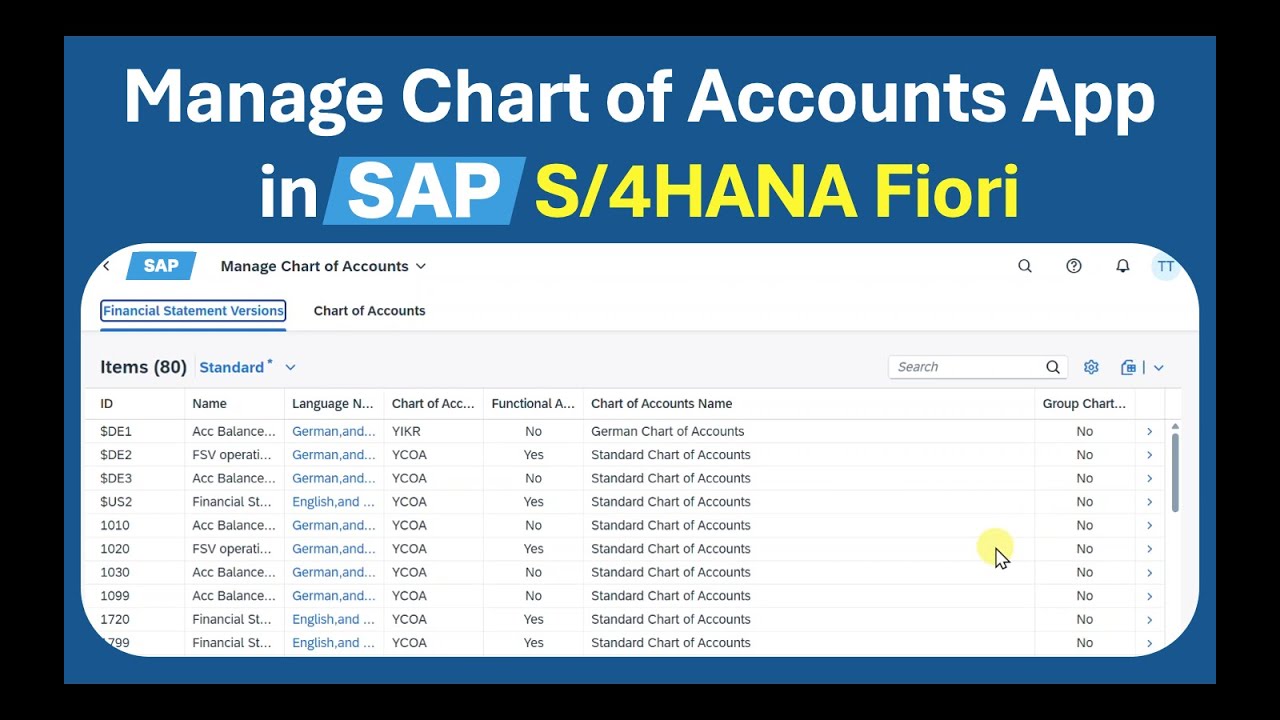1280x720 pixels.
Task: Click the language link in row $DE1
Action: pyautogui.click(x=334, y=431)
